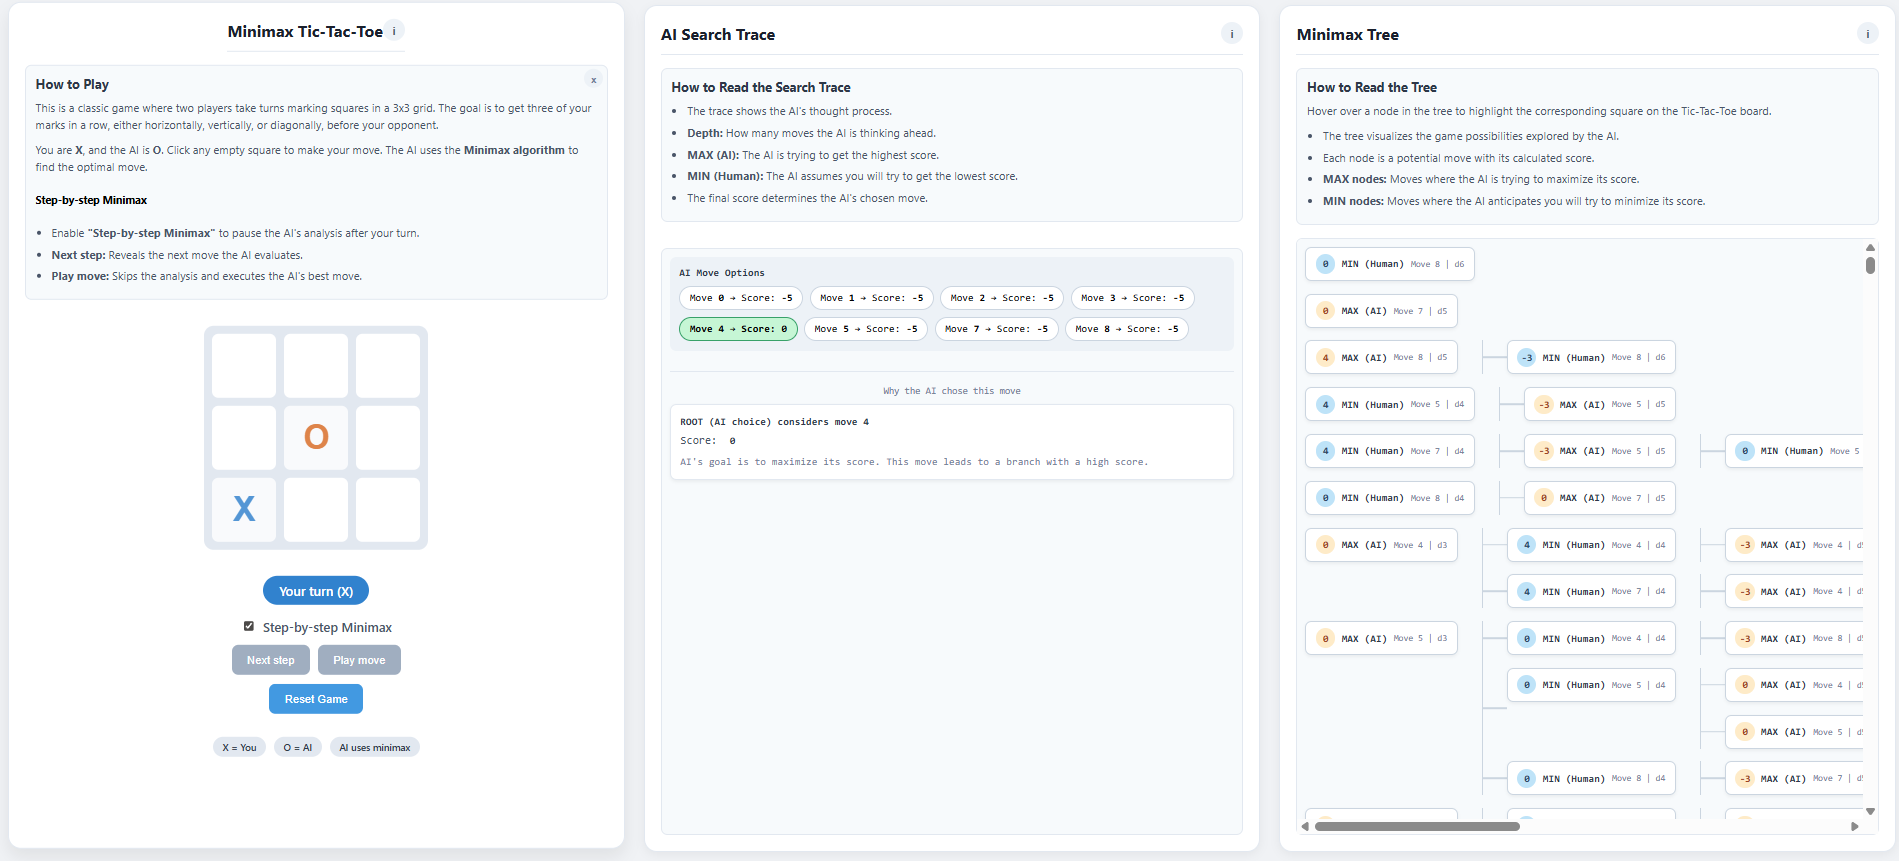Click the X = You legend chip
Image resolution: width=1899 pixels, height=861 pixels.
[239, 747]
